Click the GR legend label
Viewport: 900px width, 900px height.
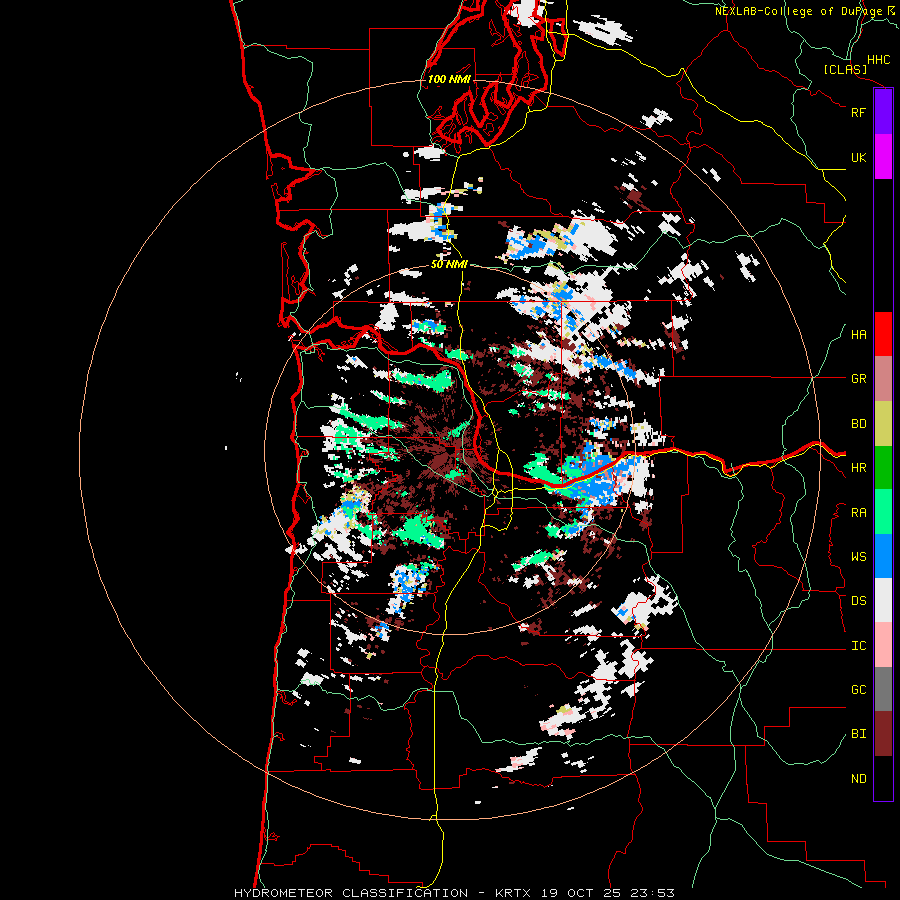coord(858,379)
